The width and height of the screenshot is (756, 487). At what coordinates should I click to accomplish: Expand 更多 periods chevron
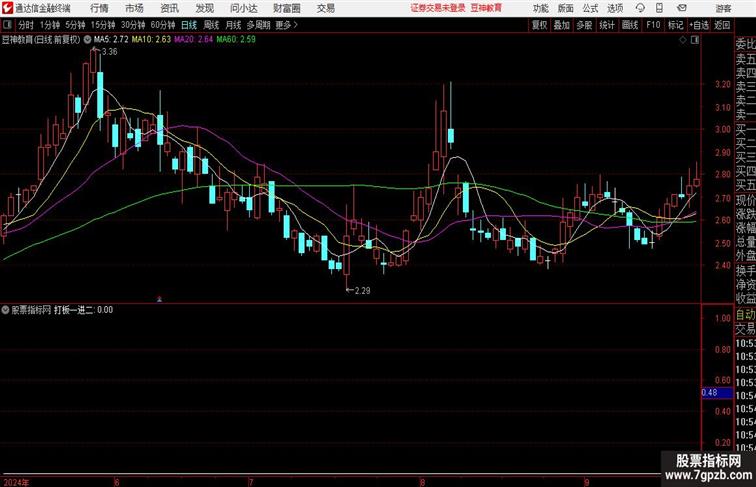[286, 25]
